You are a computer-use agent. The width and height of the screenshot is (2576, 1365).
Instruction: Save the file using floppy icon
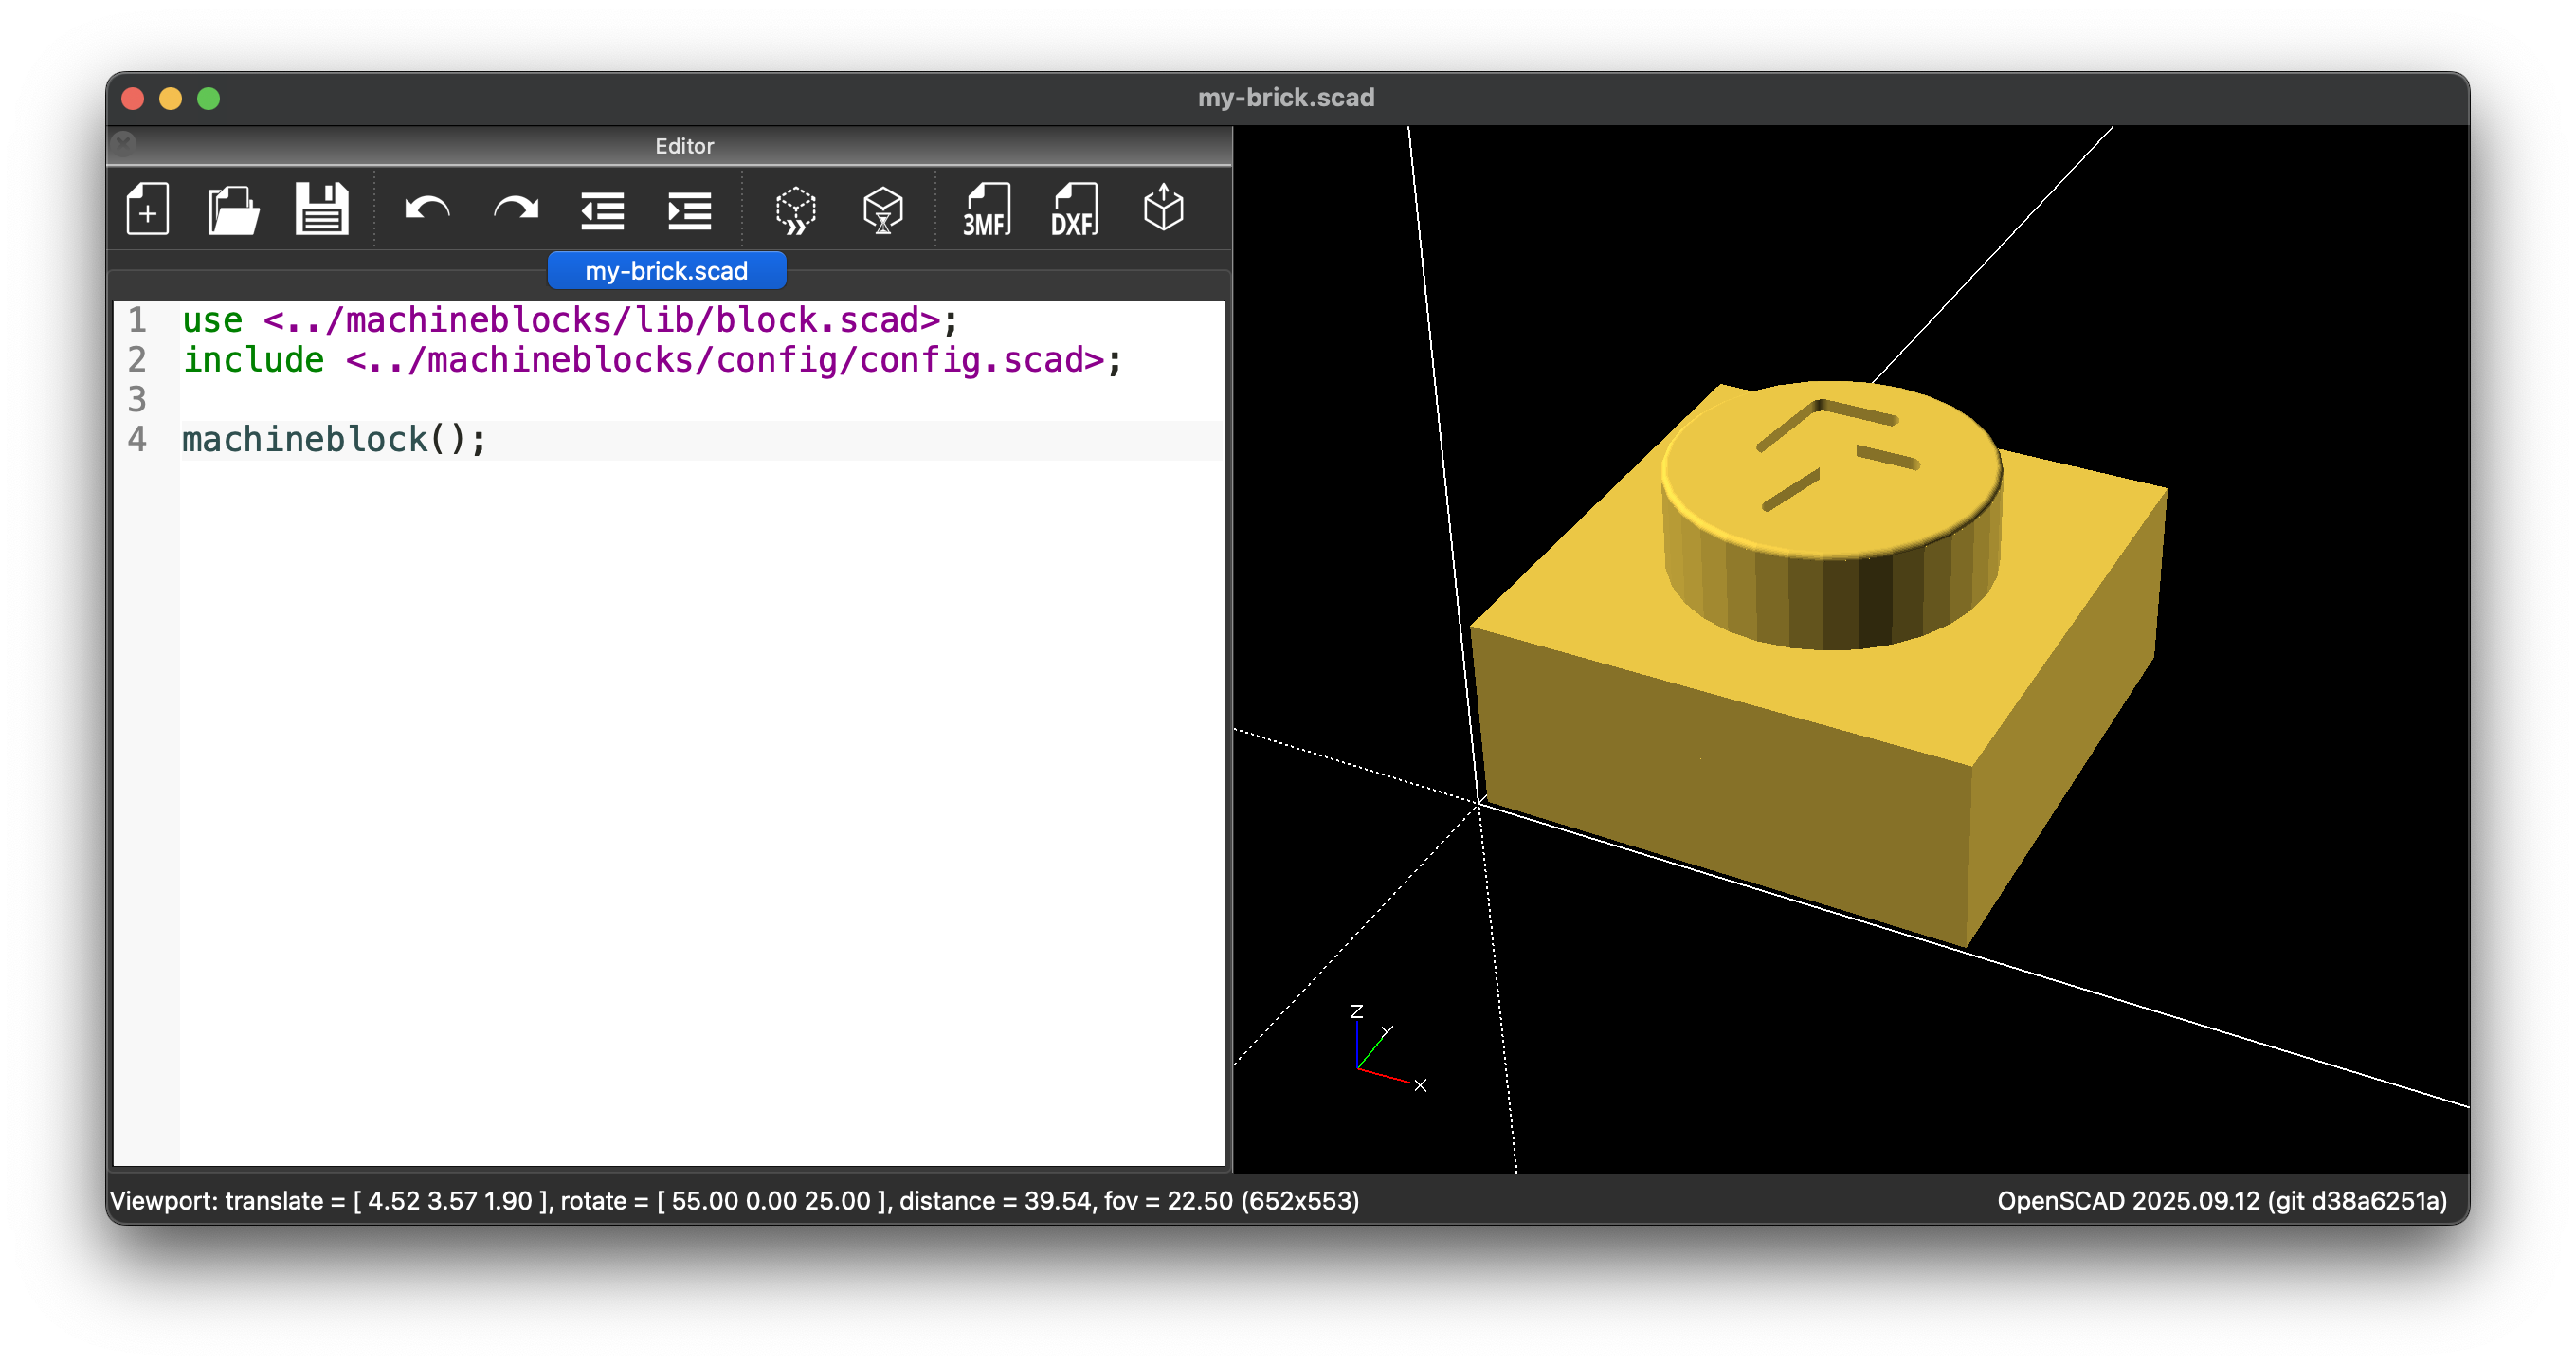(321, 210)
